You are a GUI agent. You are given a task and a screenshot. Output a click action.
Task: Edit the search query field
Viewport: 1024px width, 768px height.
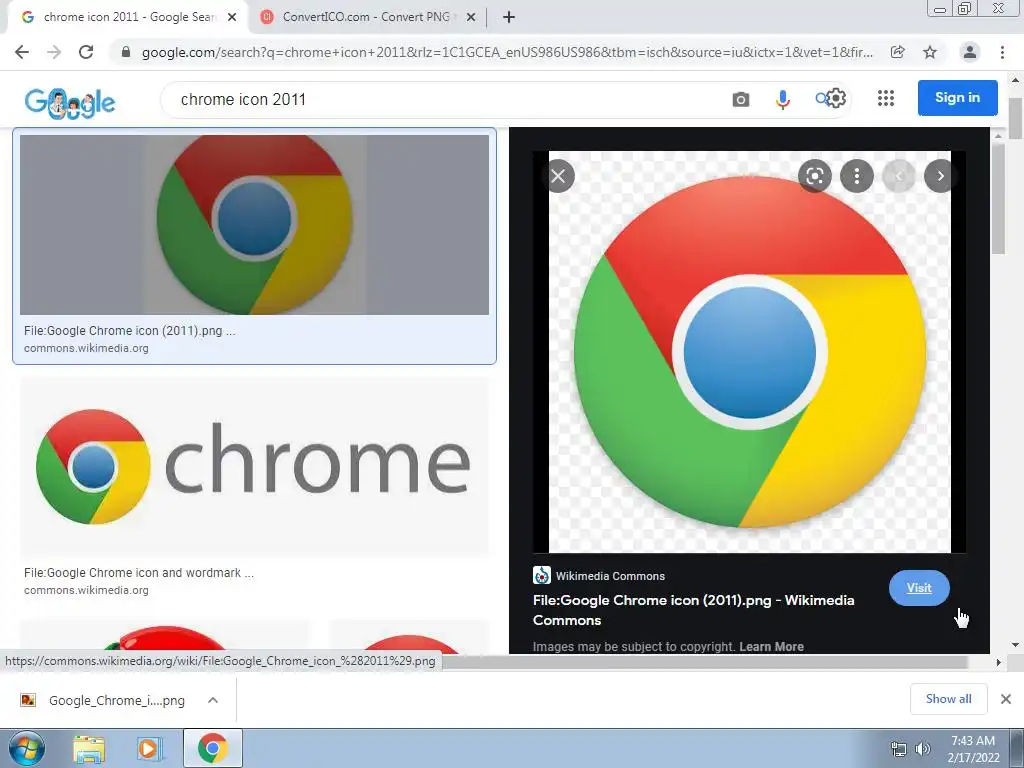coord(444,99)
